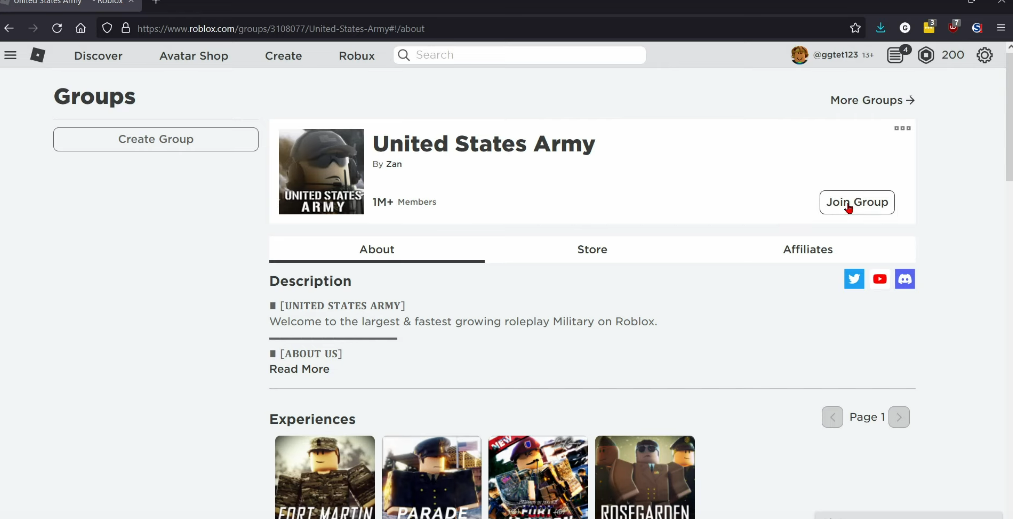Switch to the Store tab
The width and height of the screenshot is (1013, 519).
click(x=592, y=249)
